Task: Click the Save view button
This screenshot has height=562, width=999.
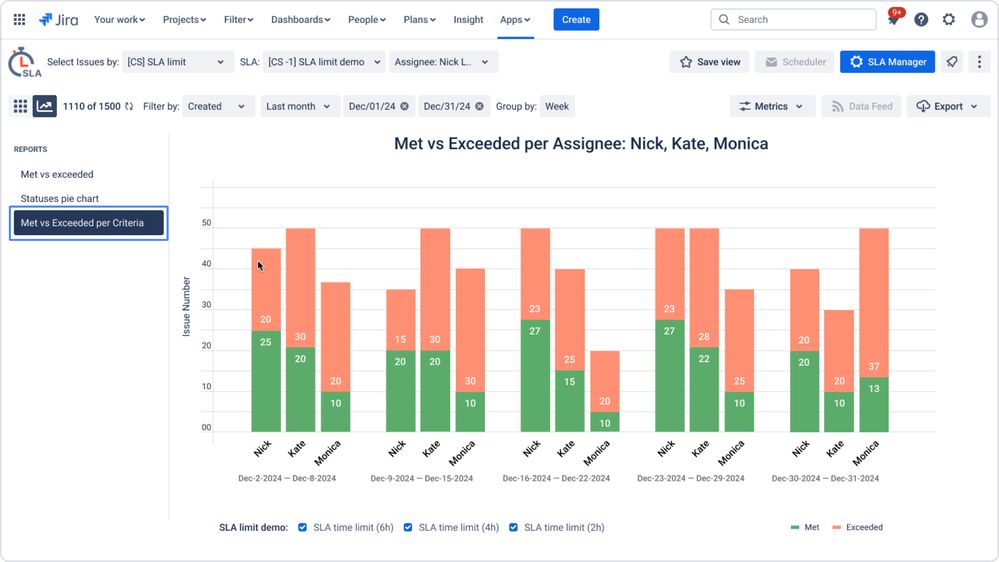Action: click(x=710, y=62)
